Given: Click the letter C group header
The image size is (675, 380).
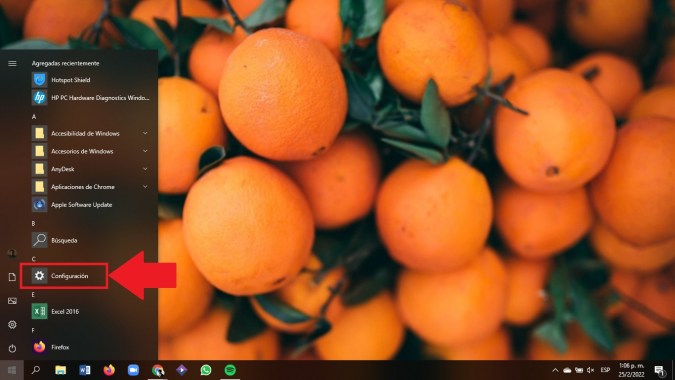Looking at the screenshot, I should 34,259.
